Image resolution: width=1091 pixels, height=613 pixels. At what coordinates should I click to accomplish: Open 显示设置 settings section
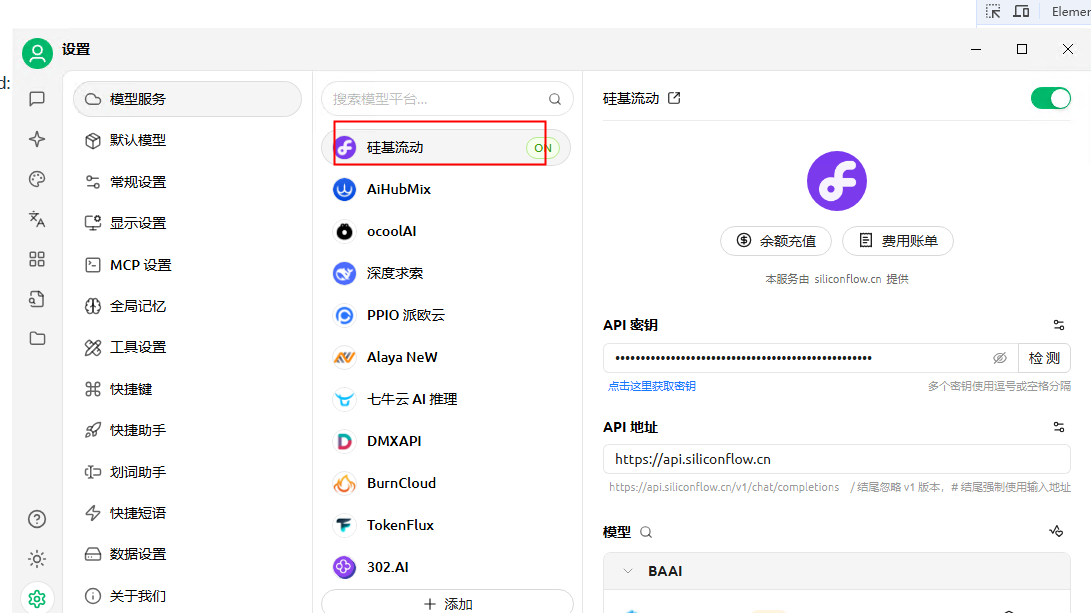[187, 223]
